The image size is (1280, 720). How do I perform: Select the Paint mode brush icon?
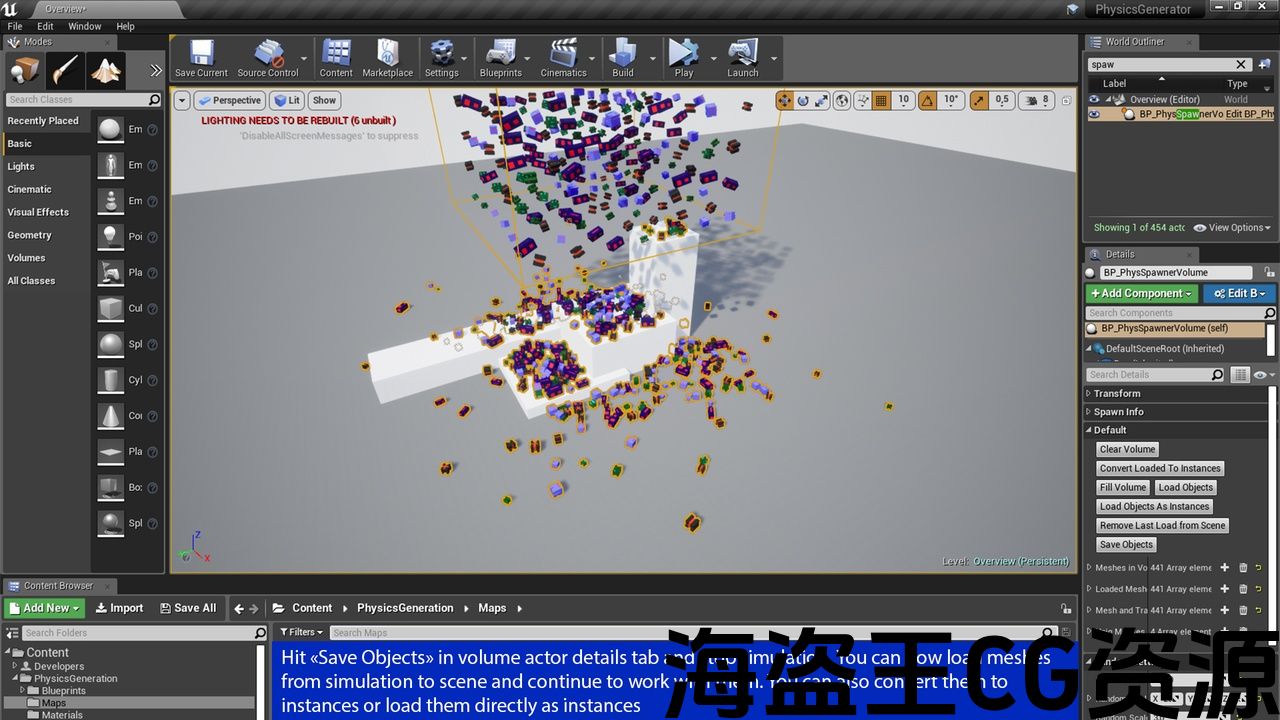[65, 70]
